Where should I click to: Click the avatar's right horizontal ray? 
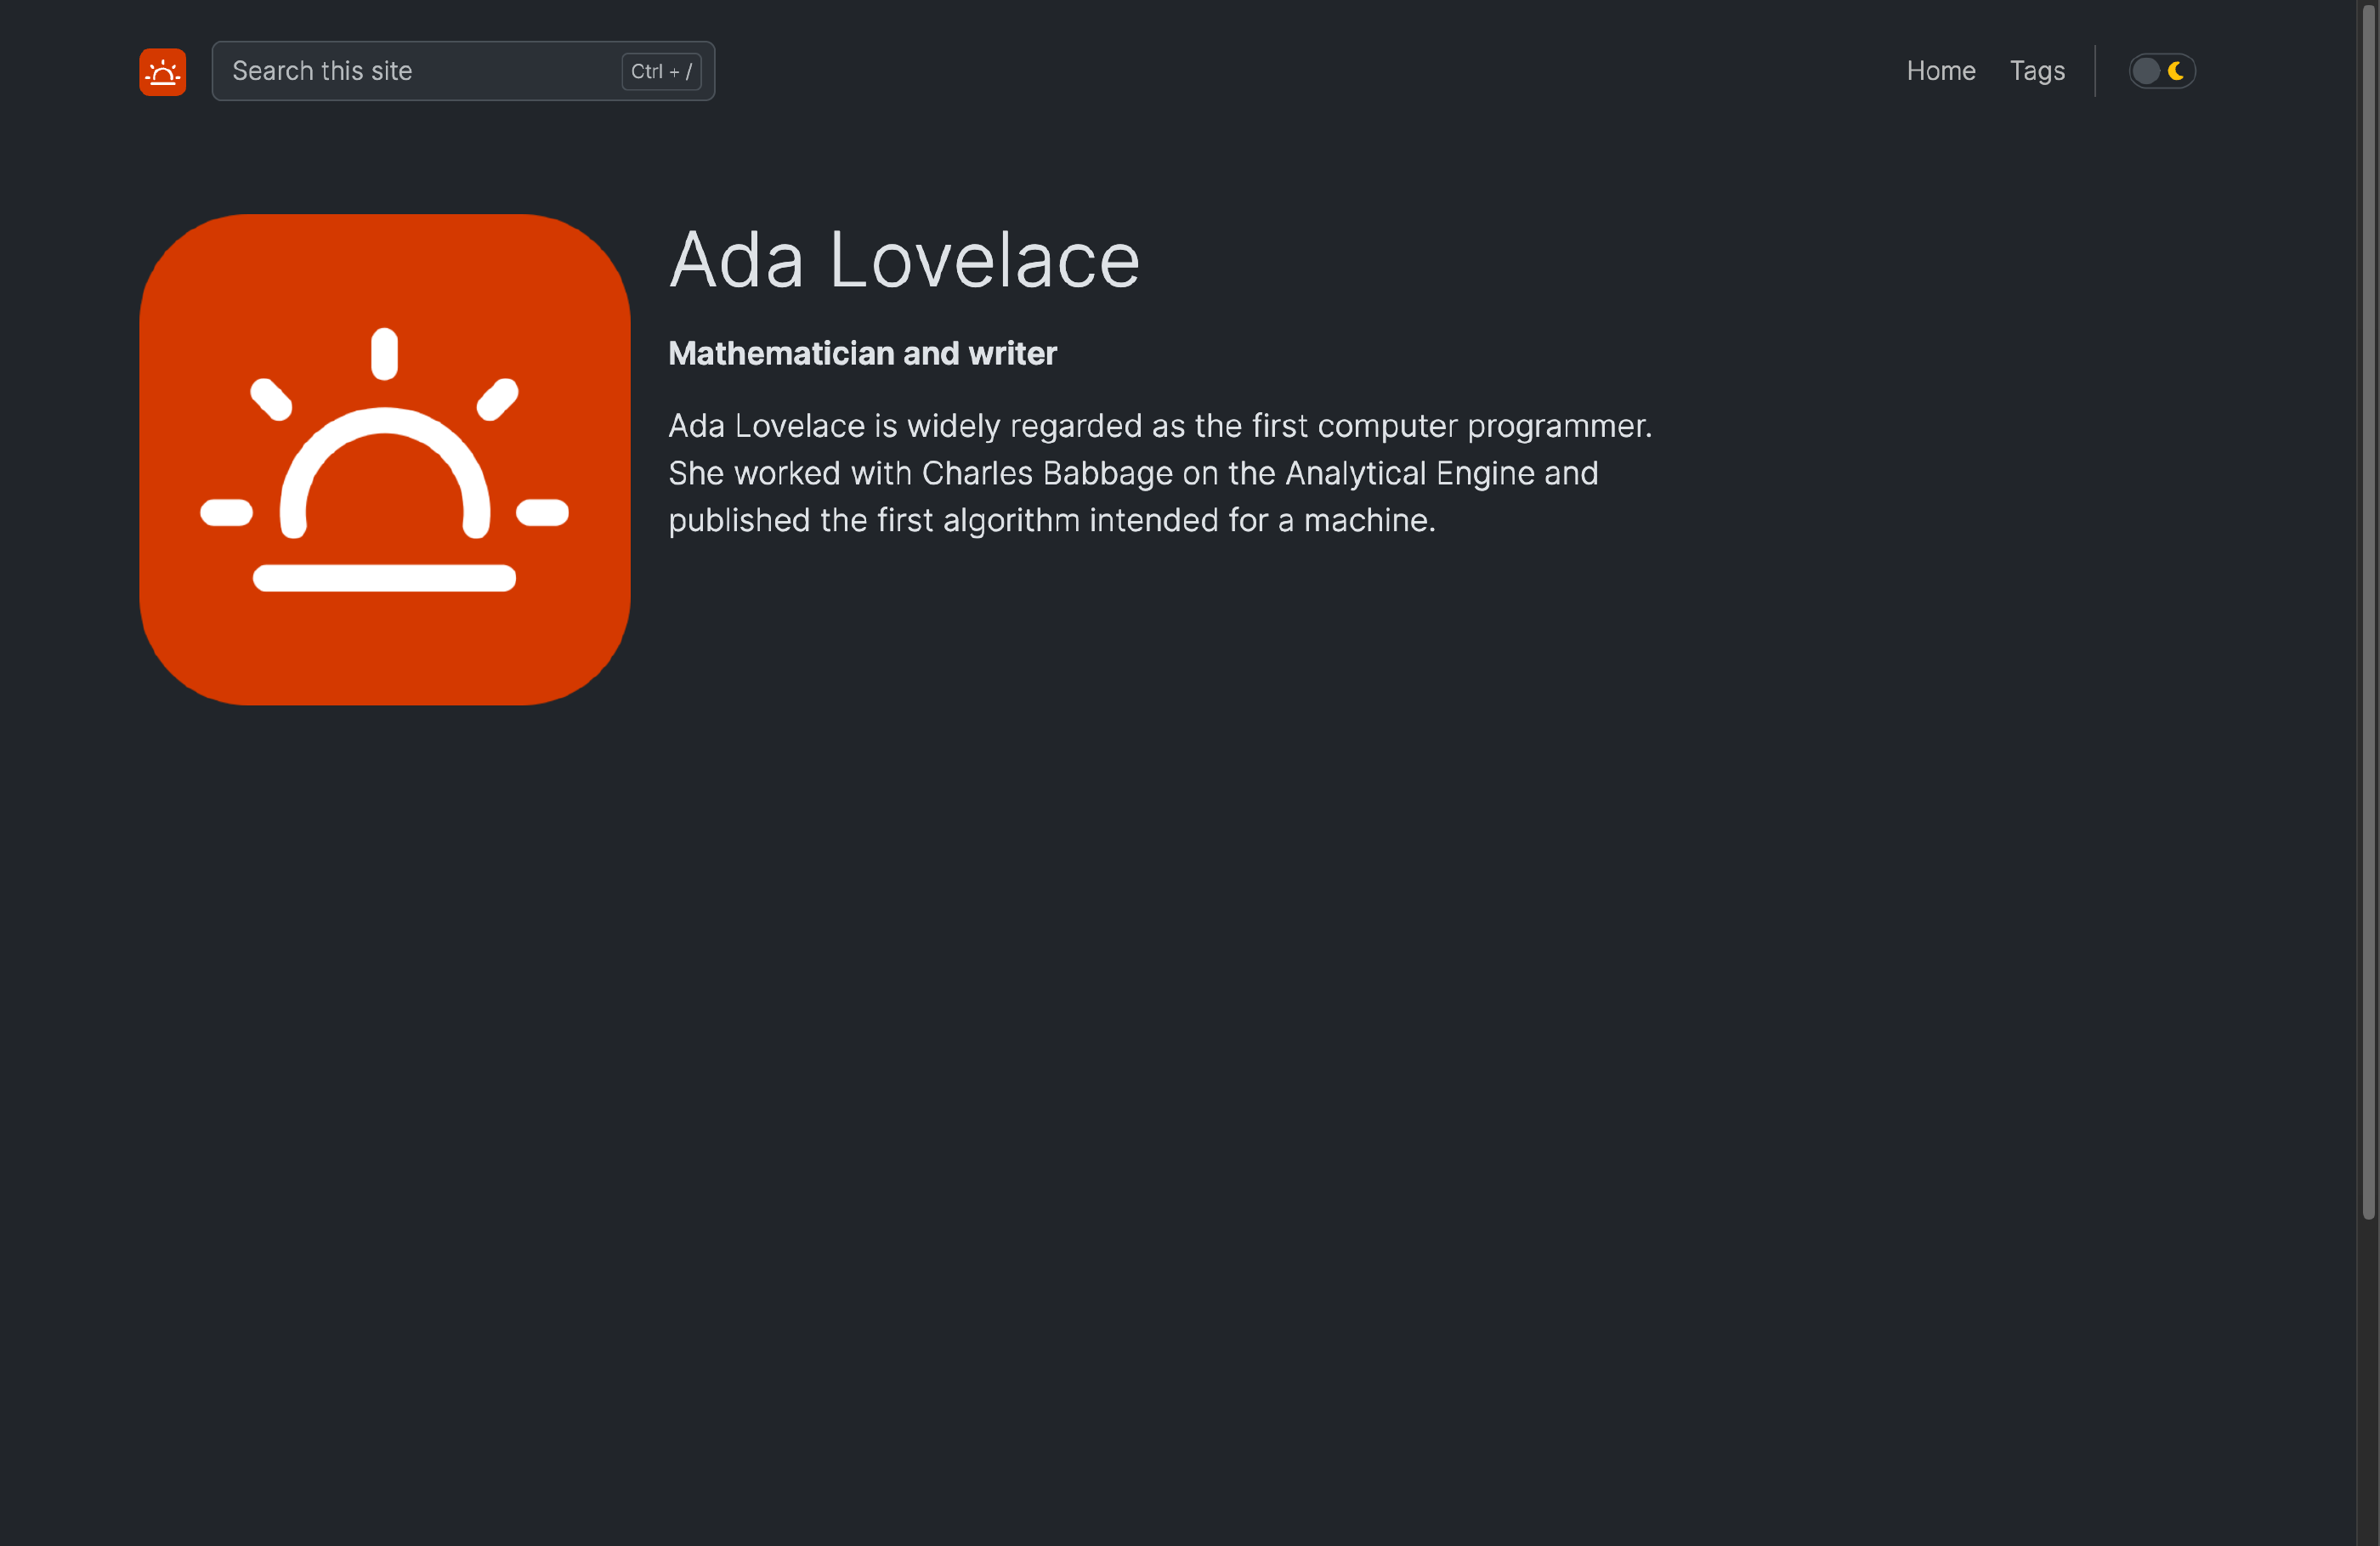click(542, 513)
